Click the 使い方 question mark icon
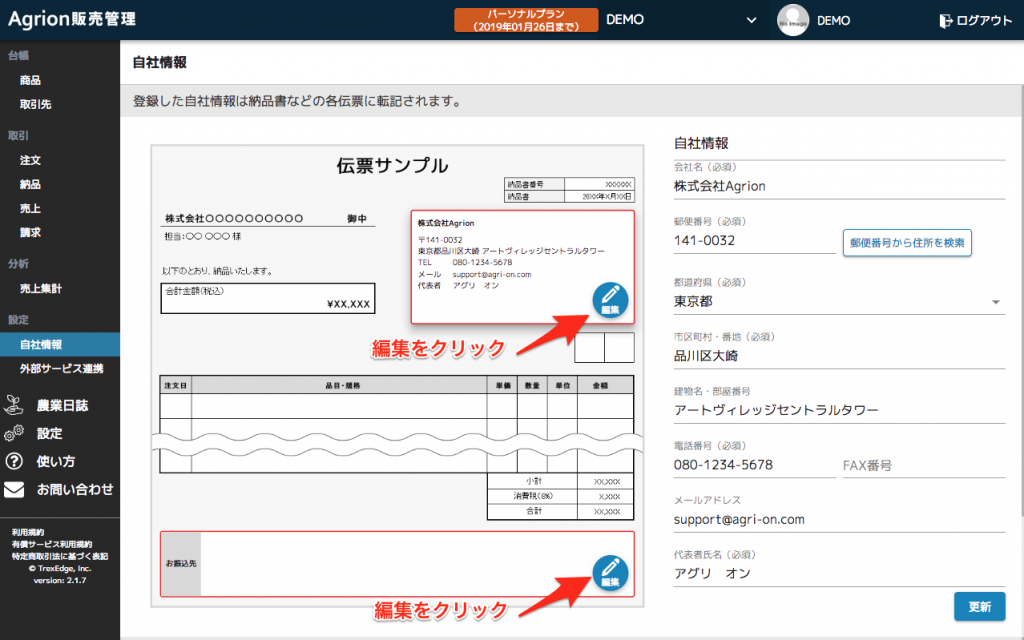1024x640 pixels. pos(14,461)
